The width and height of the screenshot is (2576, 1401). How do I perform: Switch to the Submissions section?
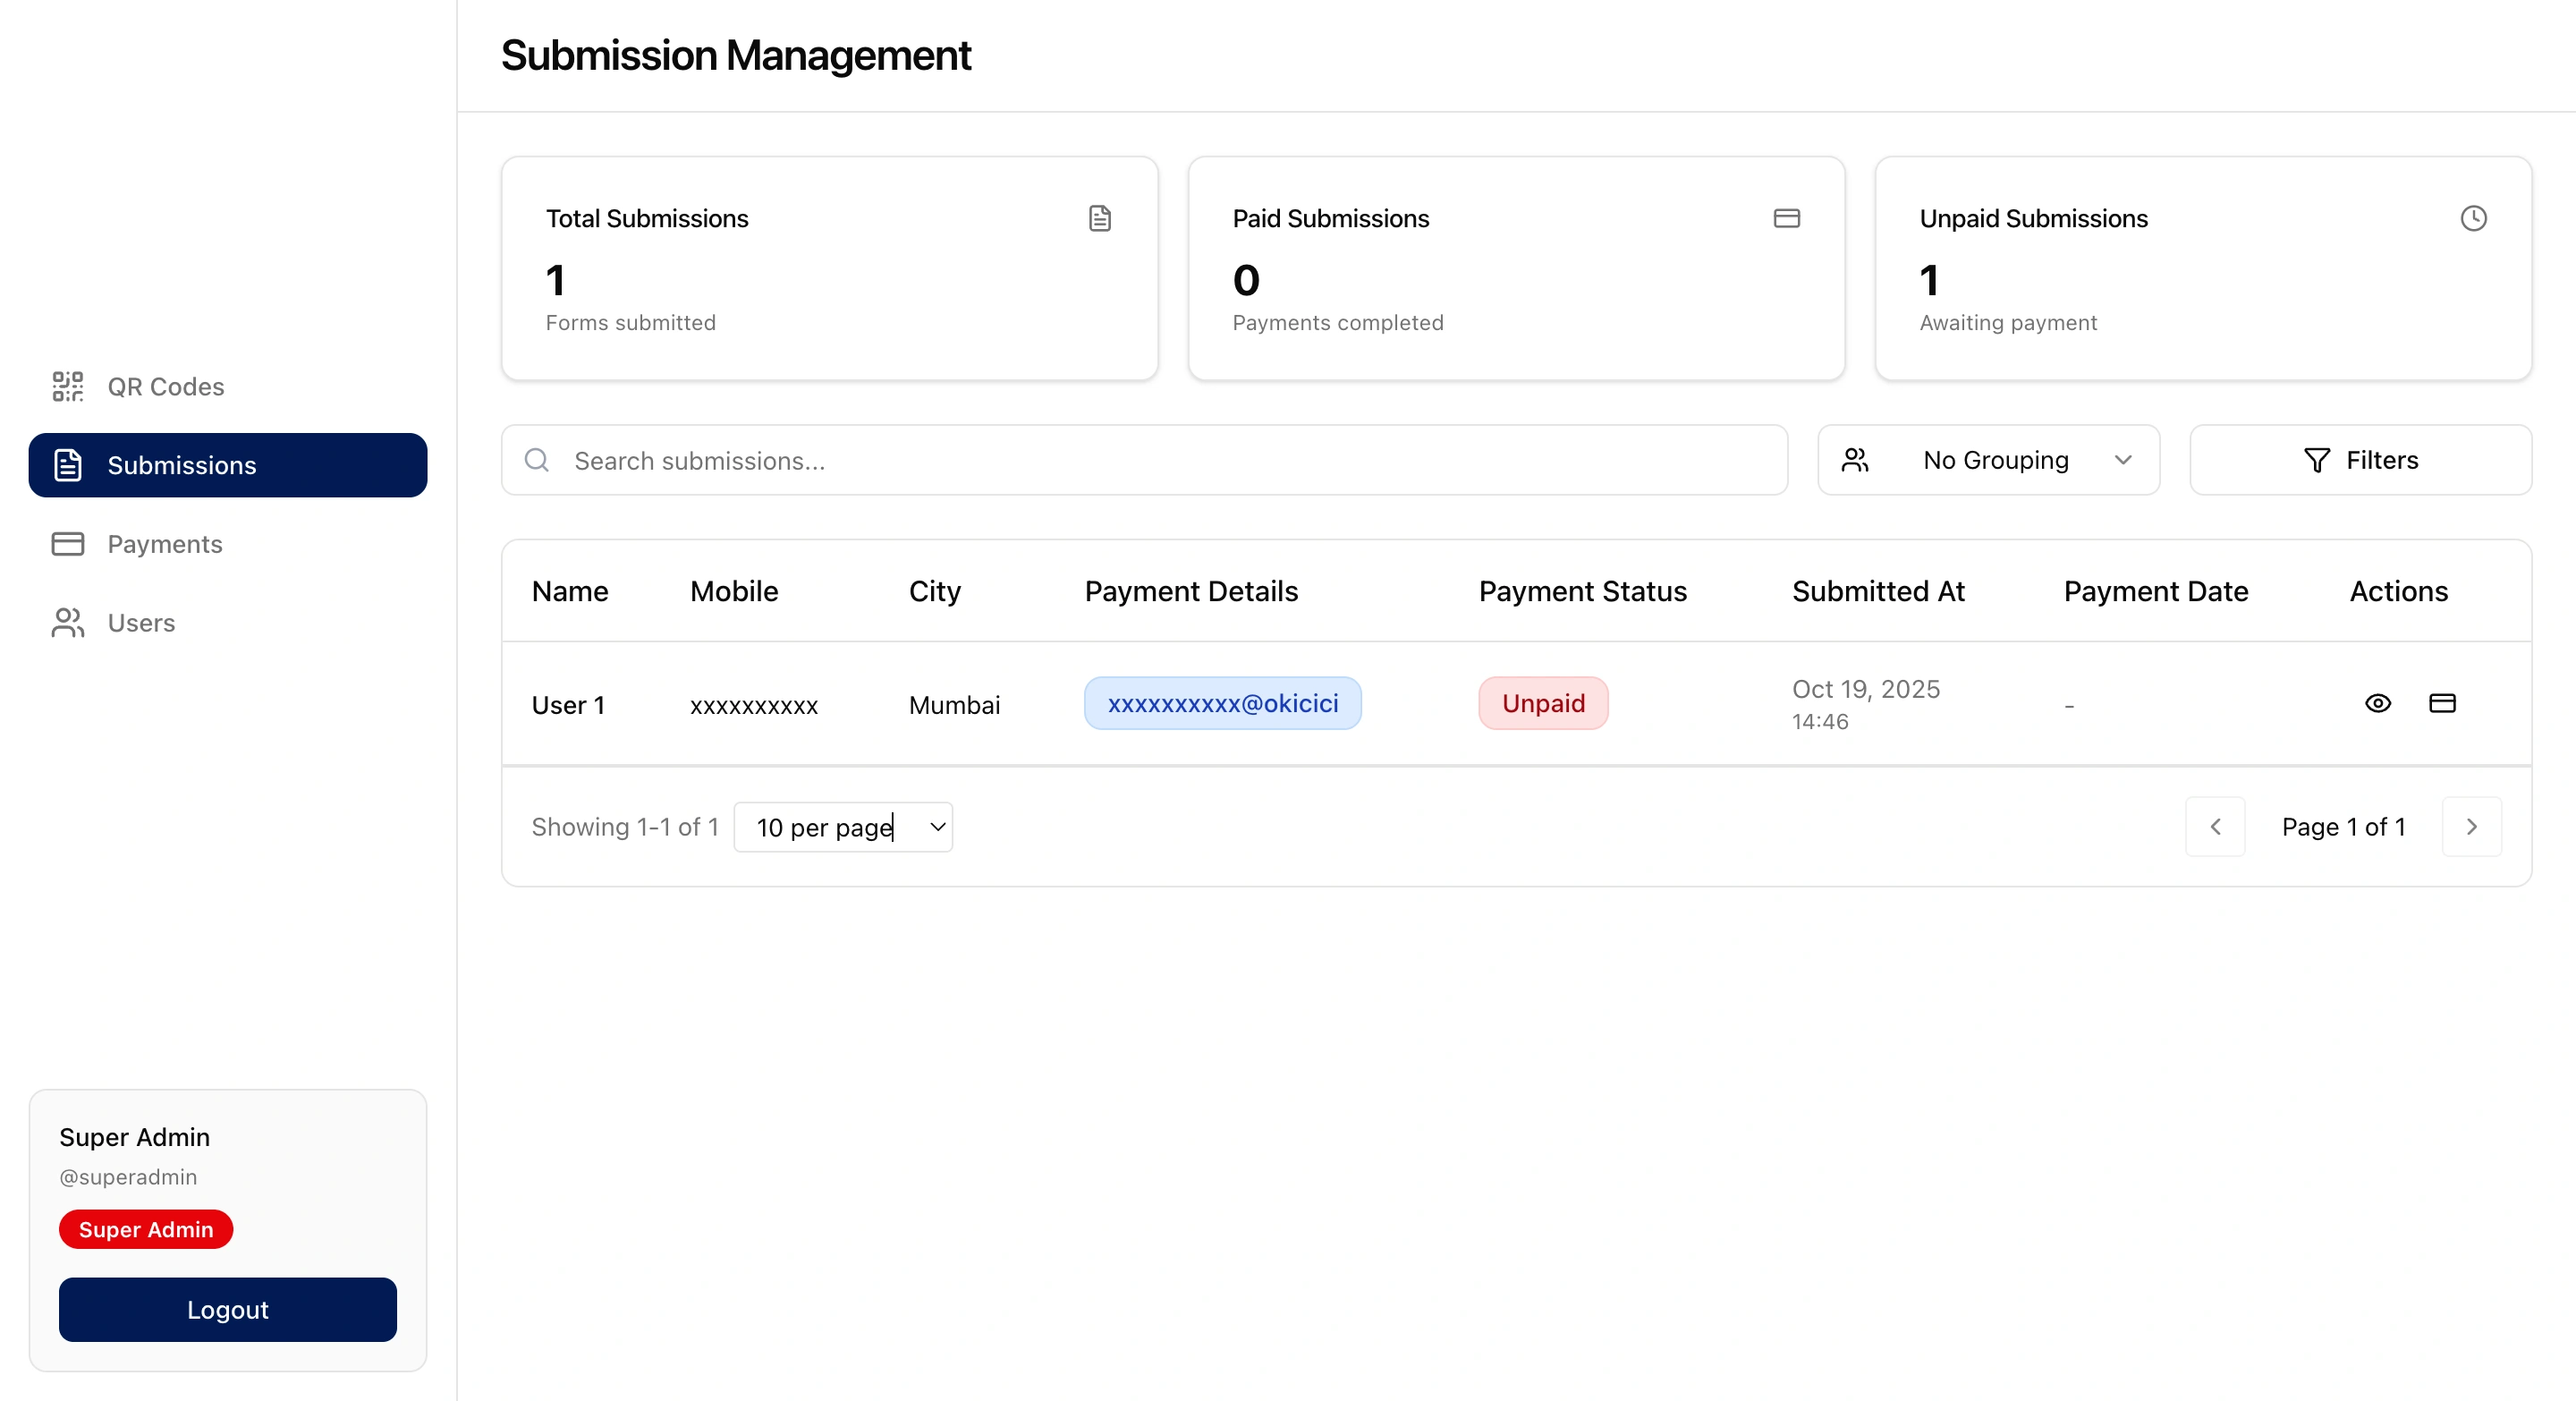181,465
